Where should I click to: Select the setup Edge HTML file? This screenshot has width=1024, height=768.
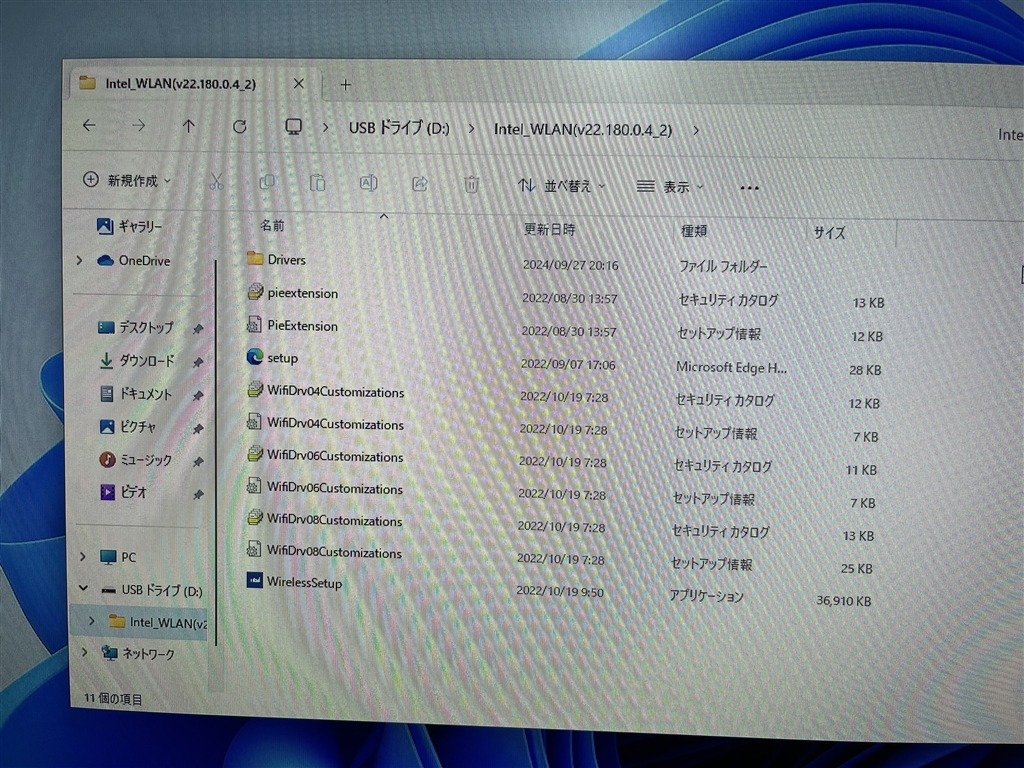pyautogui.click(x=272, y=358)
